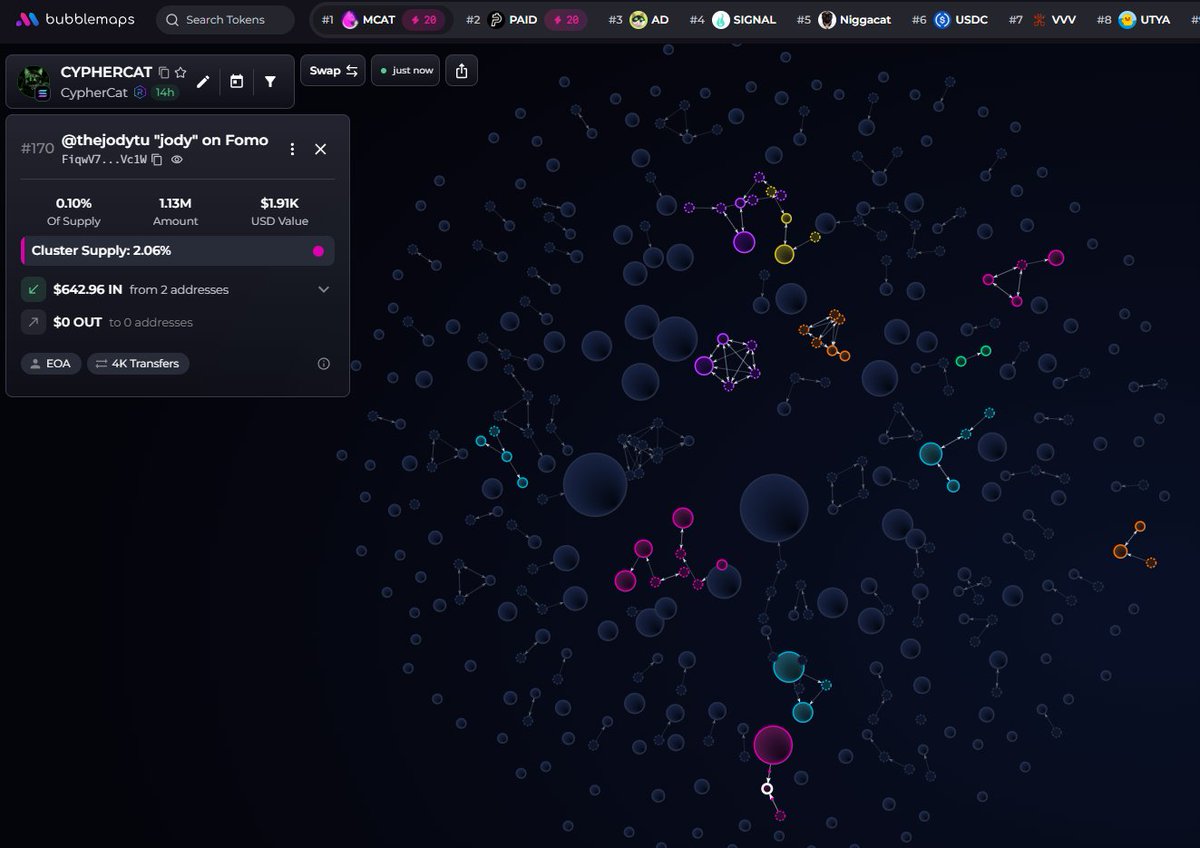Expand the $642.96 IN addresses list

click(323, 290)
